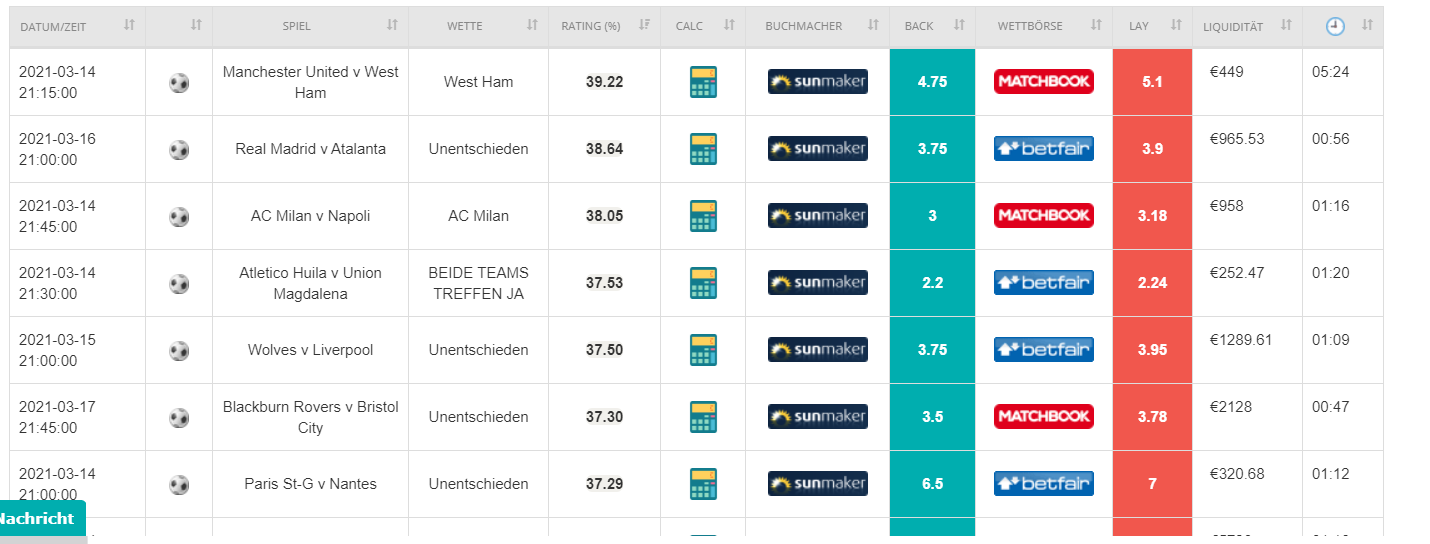Open calculator for Atletico Huila v Union Magdalena

coord(703,283)
